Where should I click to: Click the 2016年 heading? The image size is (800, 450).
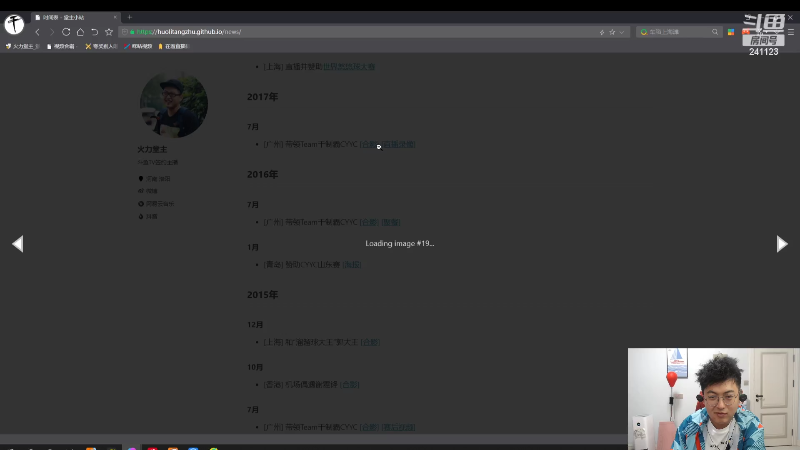coord(262,174)
